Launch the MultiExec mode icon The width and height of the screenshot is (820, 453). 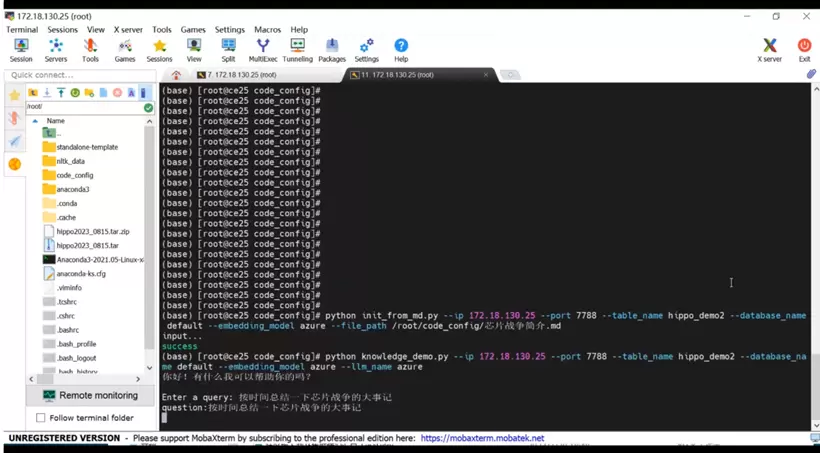point(263,50)
